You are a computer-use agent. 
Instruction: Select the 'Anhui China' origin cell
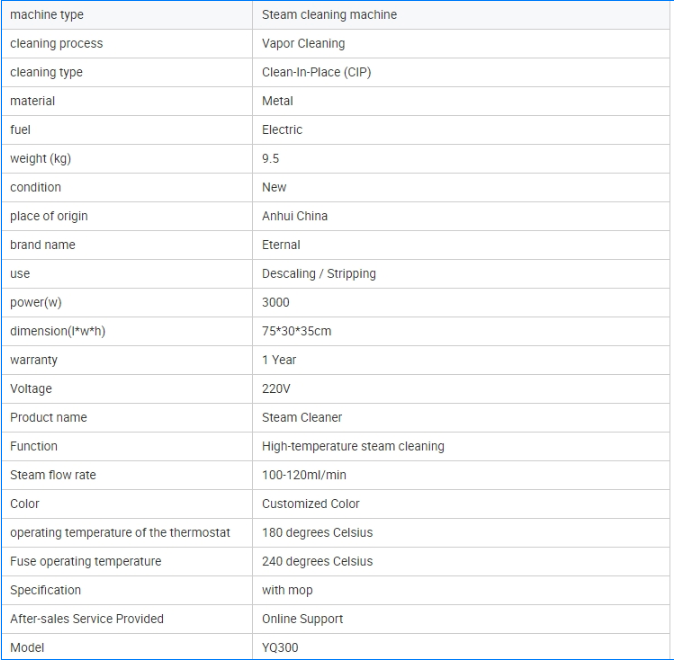coord(294,216)
